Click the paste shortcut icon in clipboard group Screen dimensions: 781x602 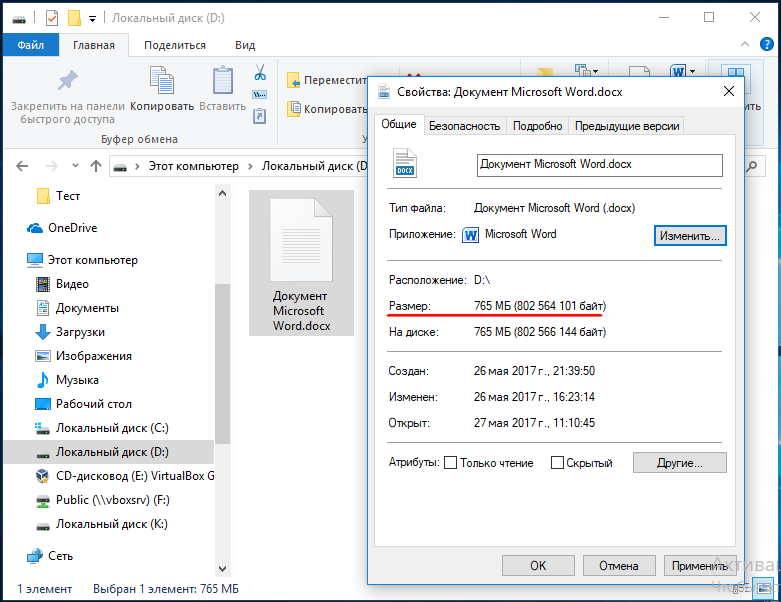[x=260, y=116]
